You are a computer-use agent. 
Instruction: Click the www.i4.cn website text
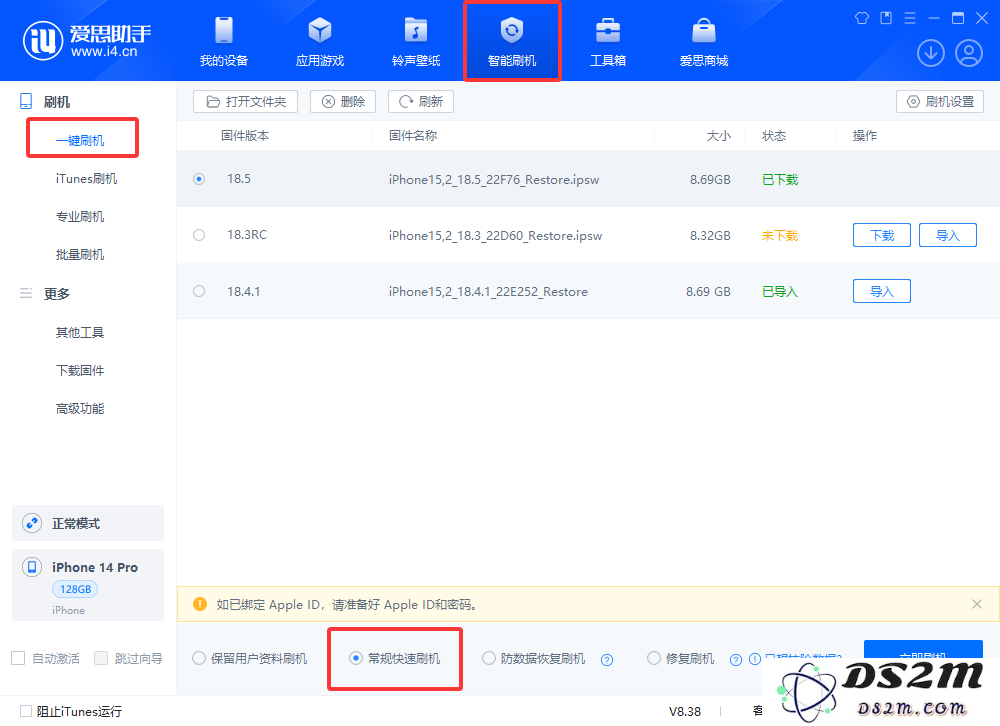point(104,52)
